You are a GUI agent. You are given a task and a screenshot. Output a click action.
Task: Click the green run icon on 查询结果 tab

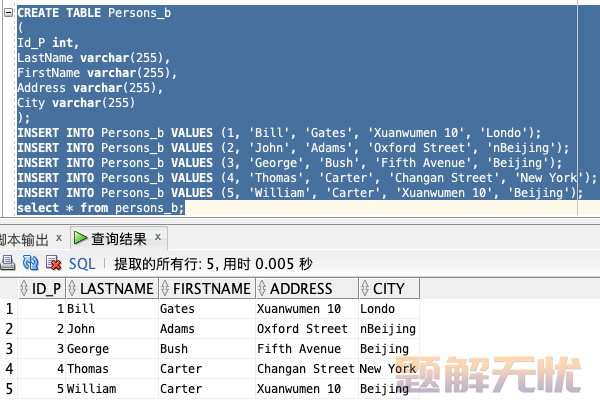tap(80, 238)
